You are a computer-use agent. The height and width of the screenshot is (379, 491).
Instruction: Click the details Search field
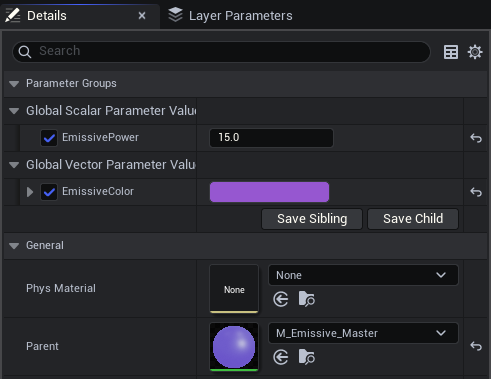pyautogui.click(x=221, y=52)
